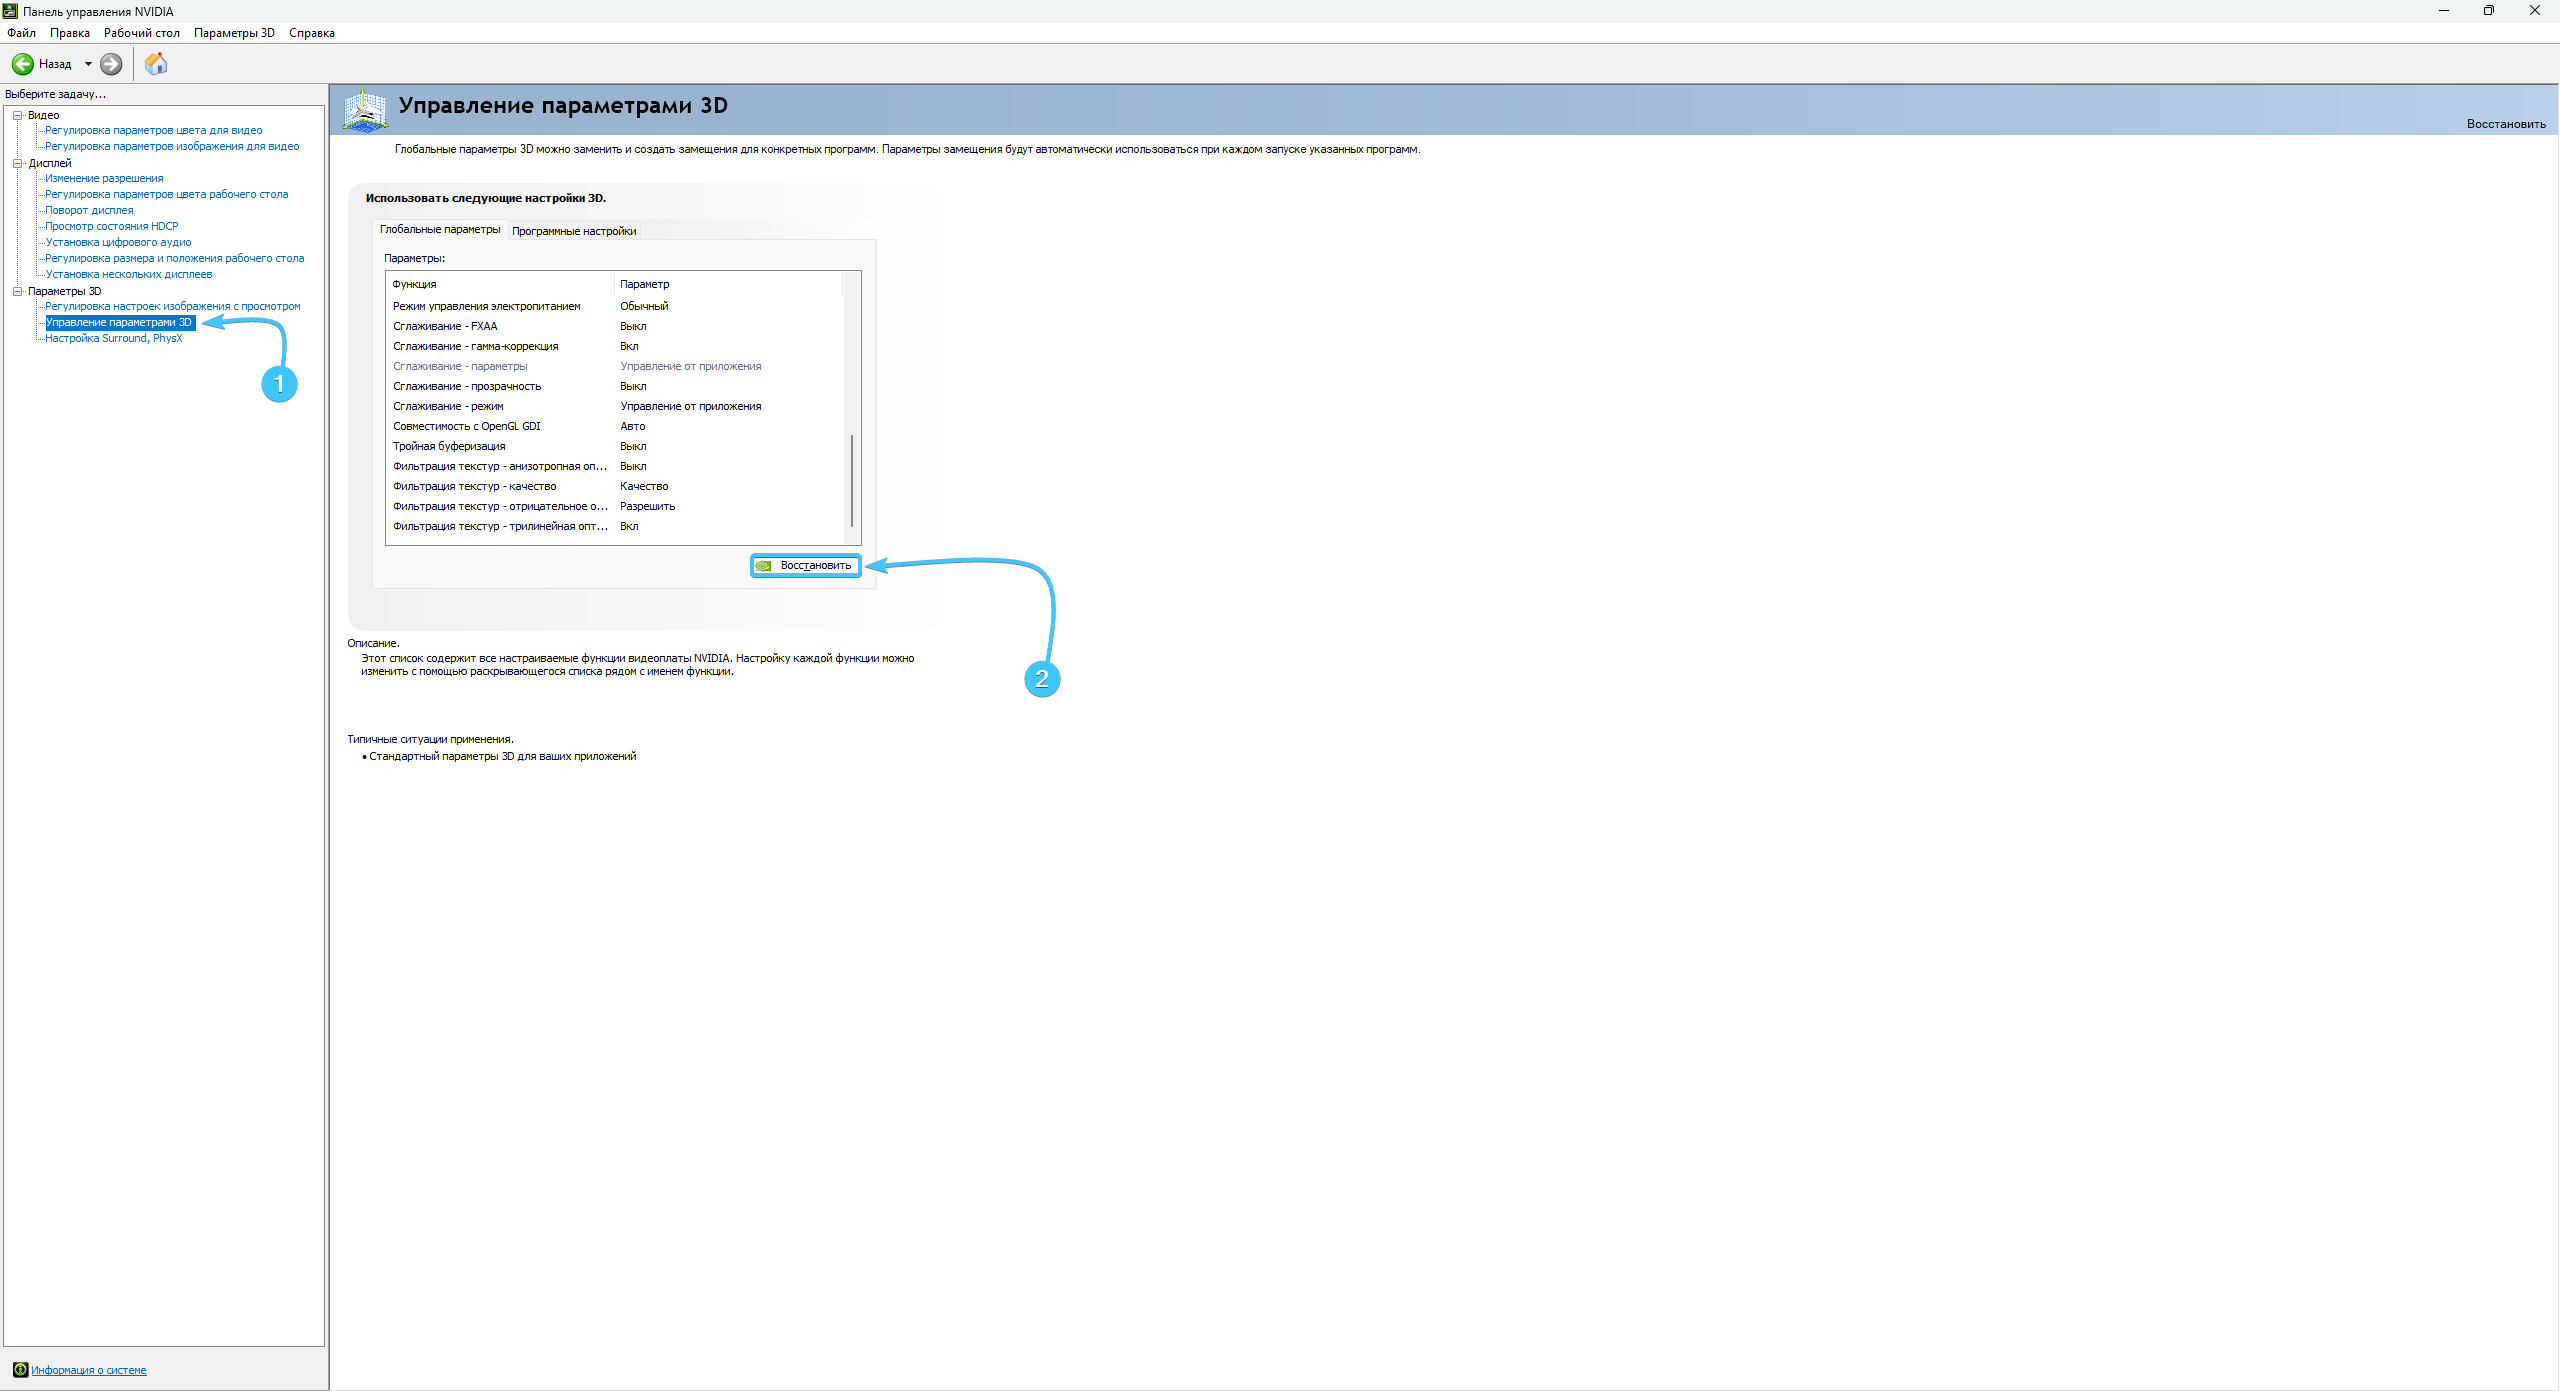2560x1392 pixels.
Task: Click the Обычный power mode value
Action: 644,306
